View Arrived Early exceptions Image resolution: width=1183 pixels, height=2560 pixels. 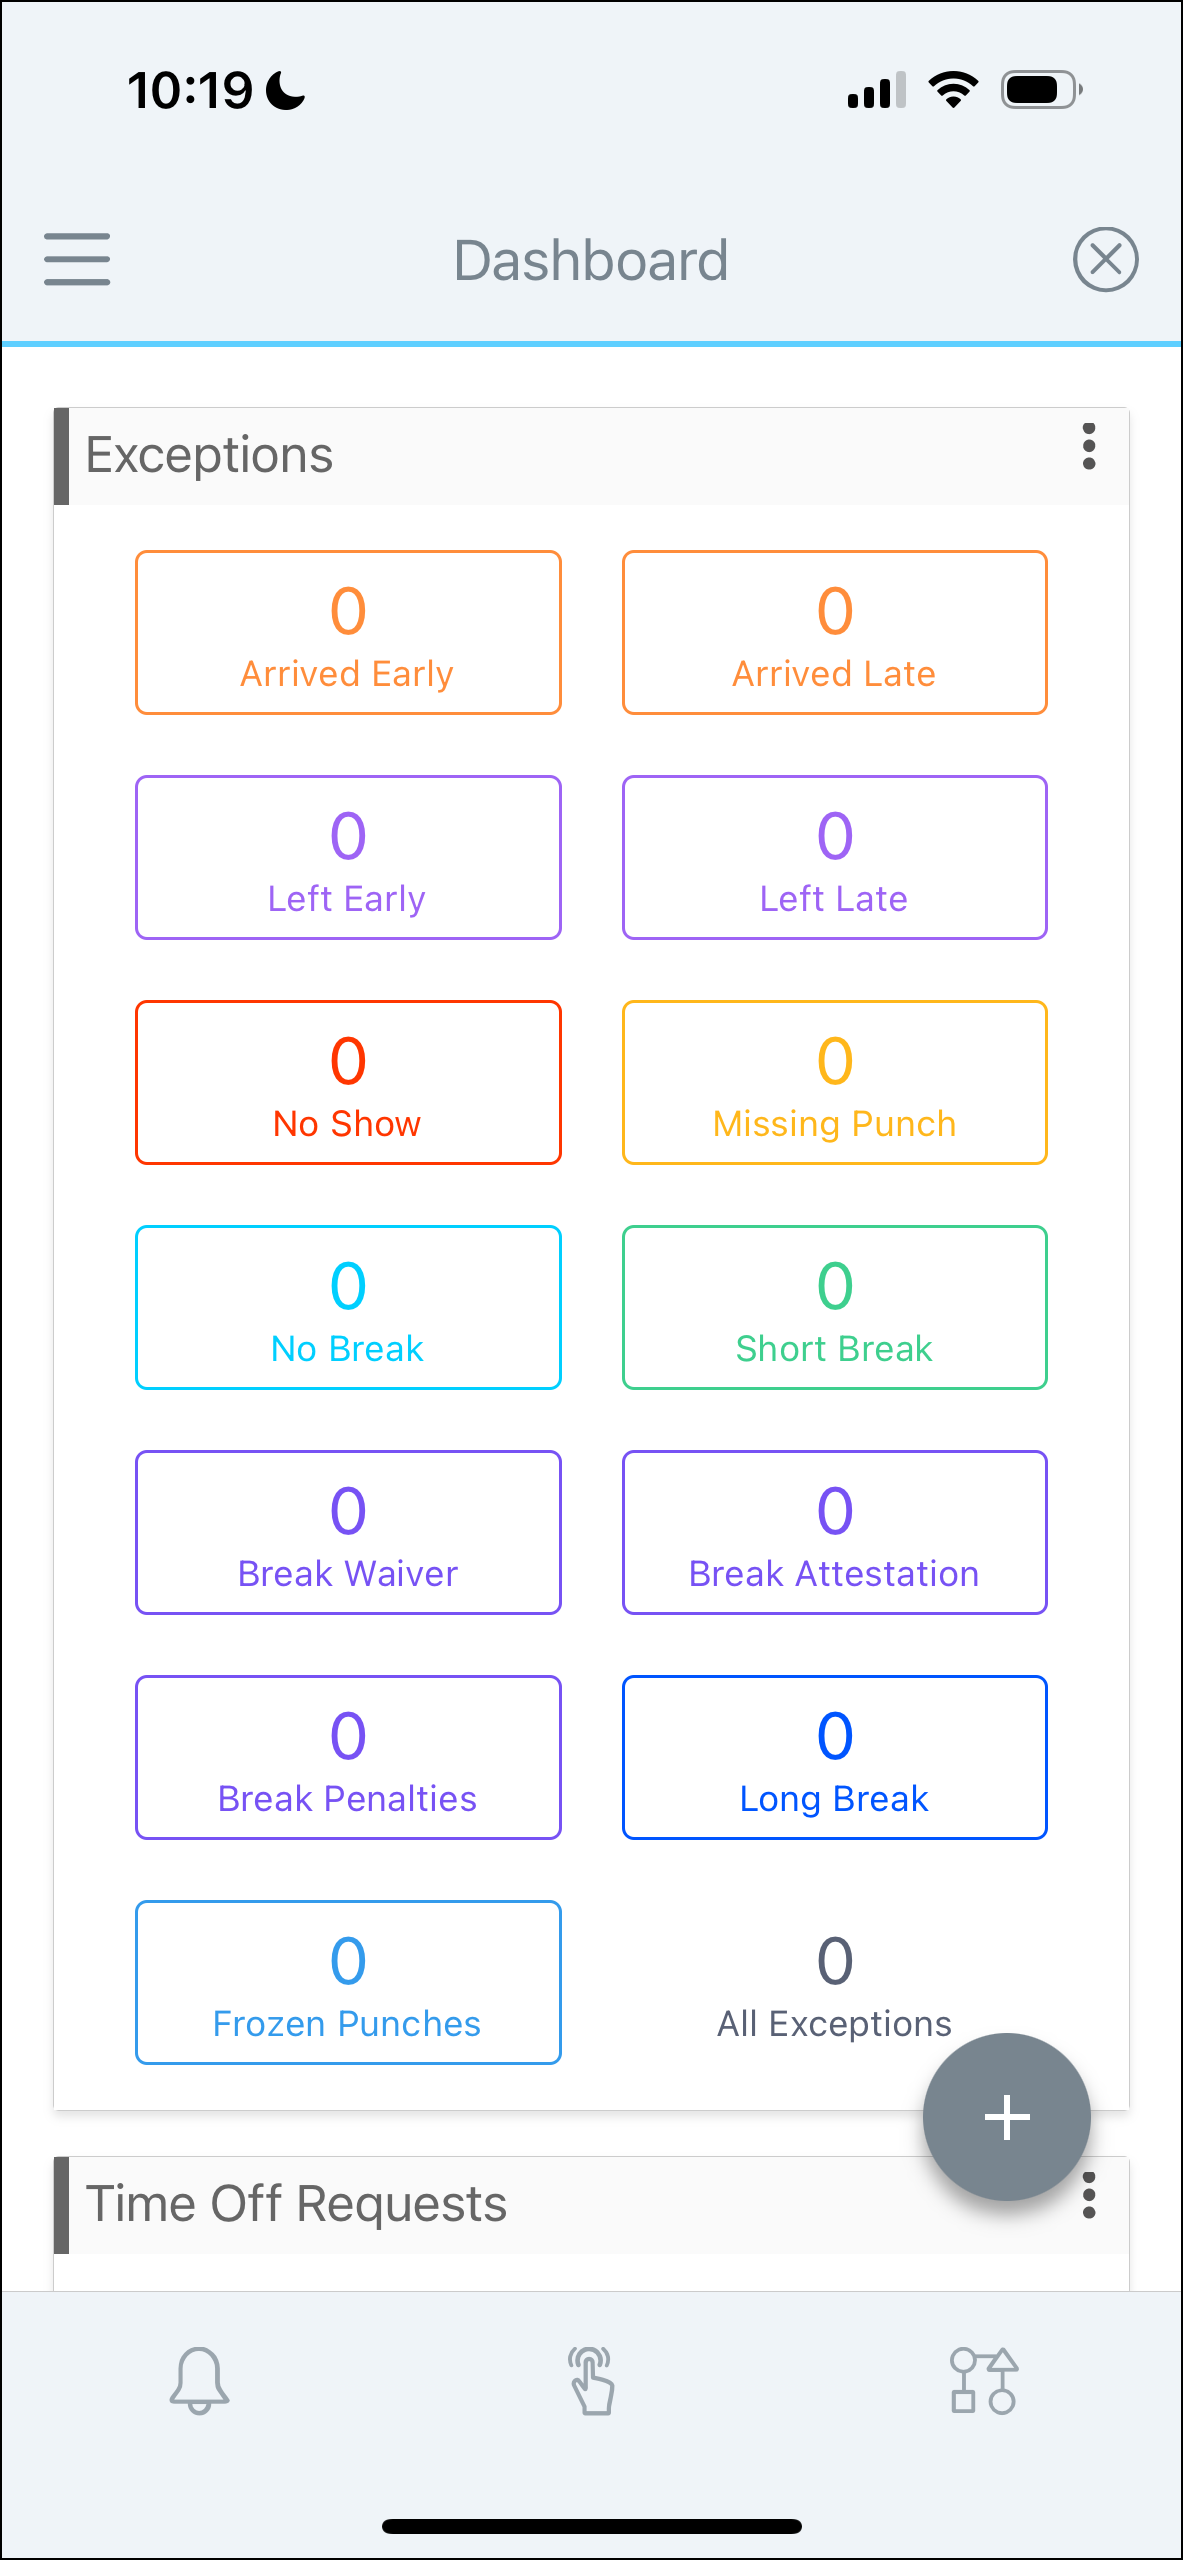348,633
